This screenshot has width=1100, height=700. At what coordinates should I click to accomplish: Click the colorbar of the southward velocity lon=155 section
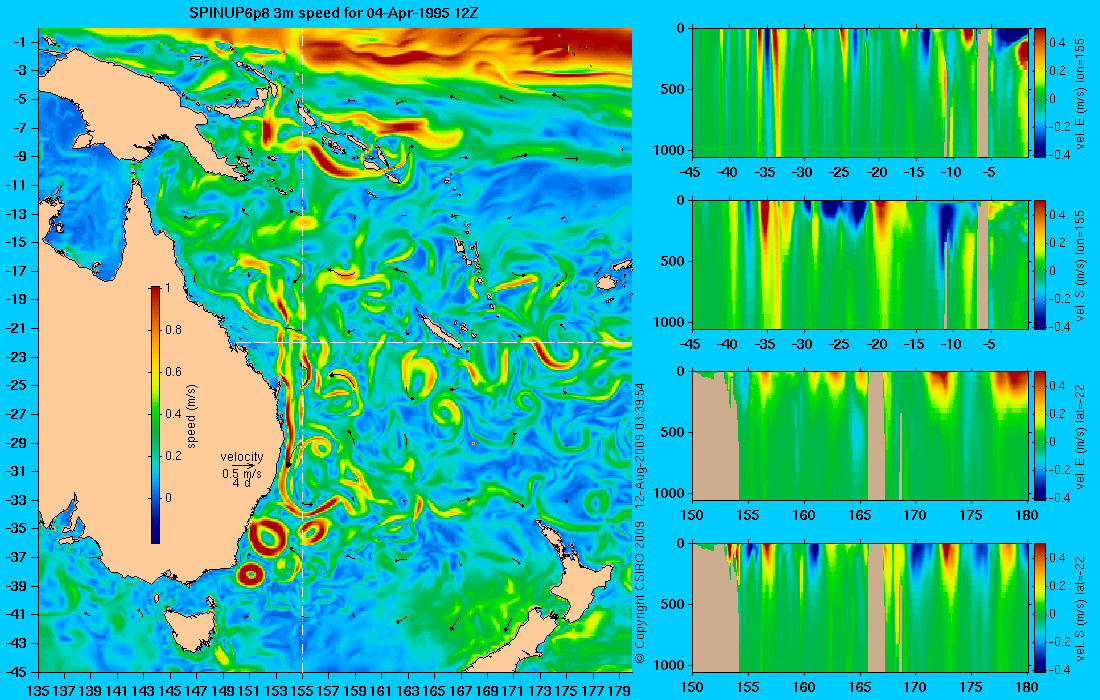pyautogui.click(x=1039, y=264)
